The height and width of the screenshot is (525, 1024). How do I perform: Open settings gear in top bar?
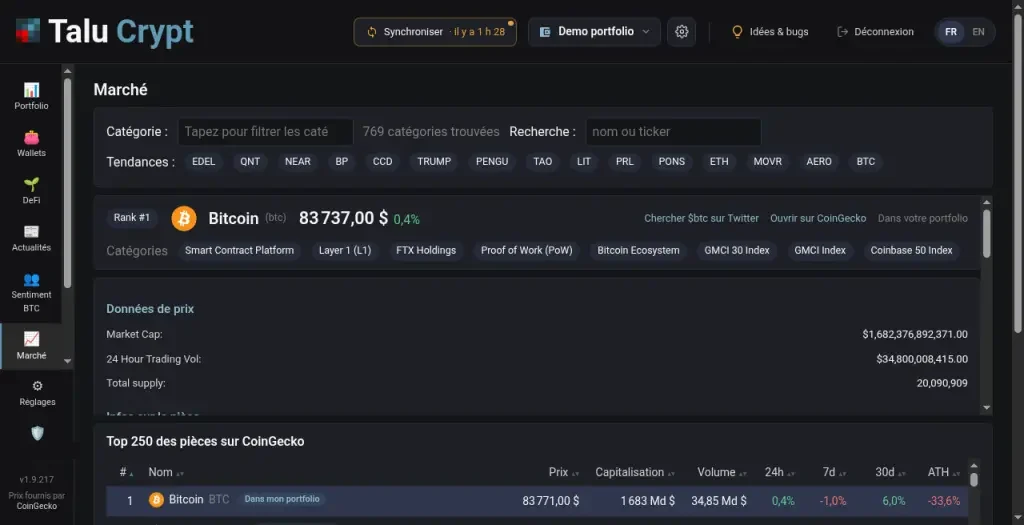pyautogui.click(x=681, y=31)
